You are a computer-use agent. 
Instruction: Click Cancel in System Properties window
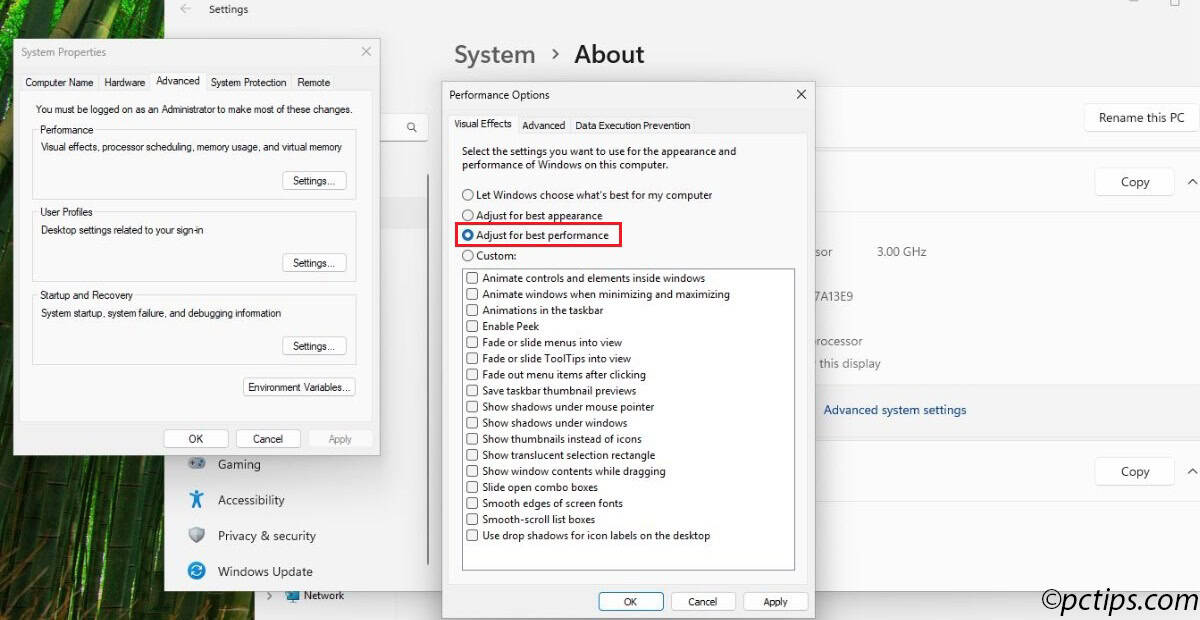[x=268, y=439]
